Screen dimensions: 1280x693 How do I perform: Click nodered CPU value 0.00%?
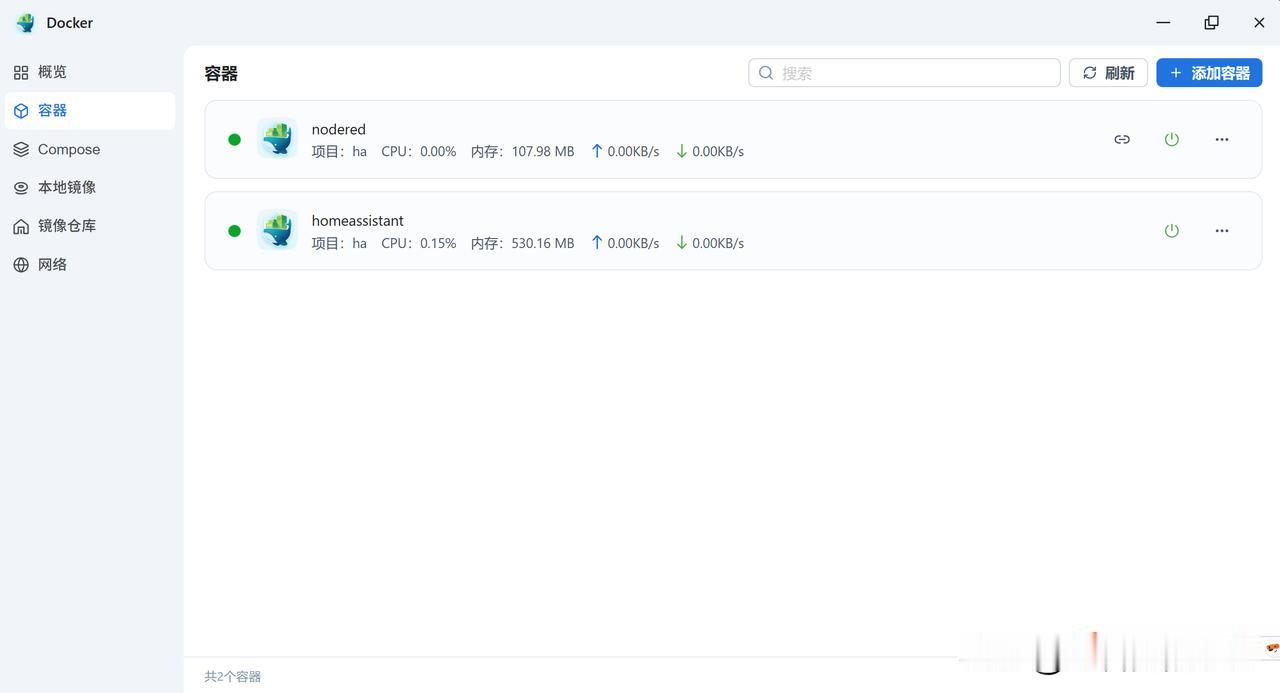pos(438,152)
